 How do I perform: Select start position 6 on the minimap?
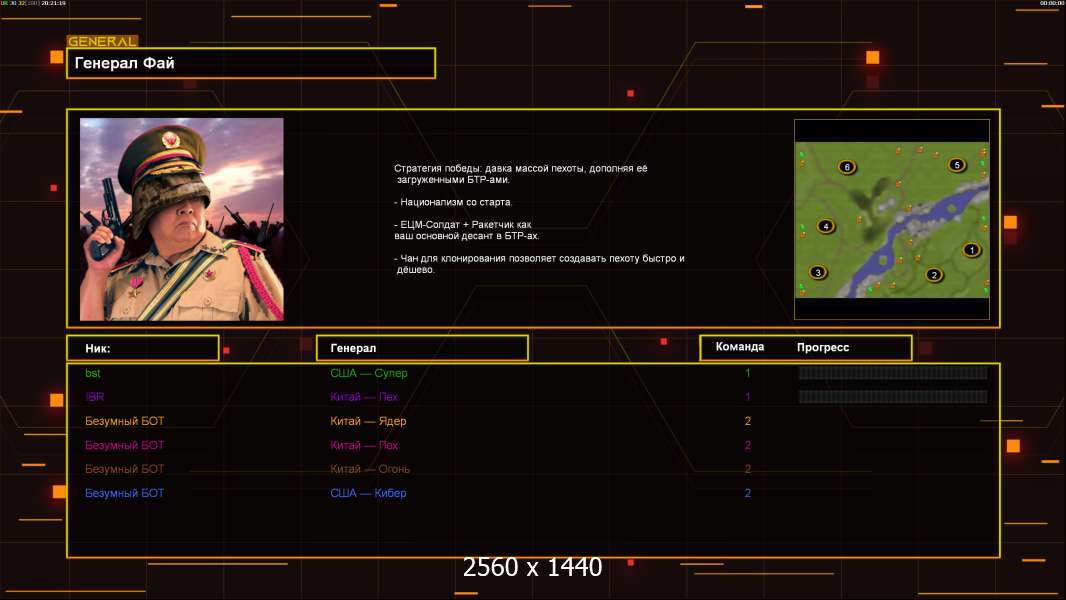[x=847, y=167]
